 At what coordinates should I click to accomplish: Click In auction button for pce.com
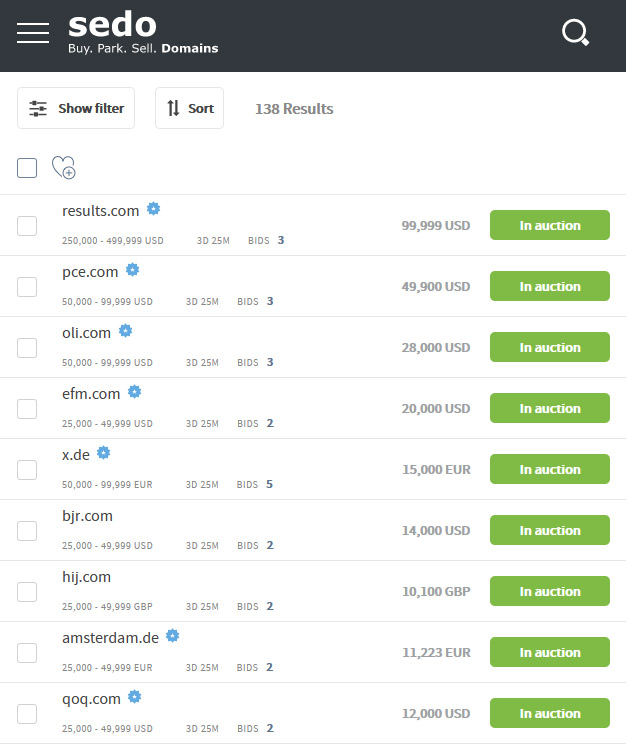pyautogui.click(x=550, y=286)
